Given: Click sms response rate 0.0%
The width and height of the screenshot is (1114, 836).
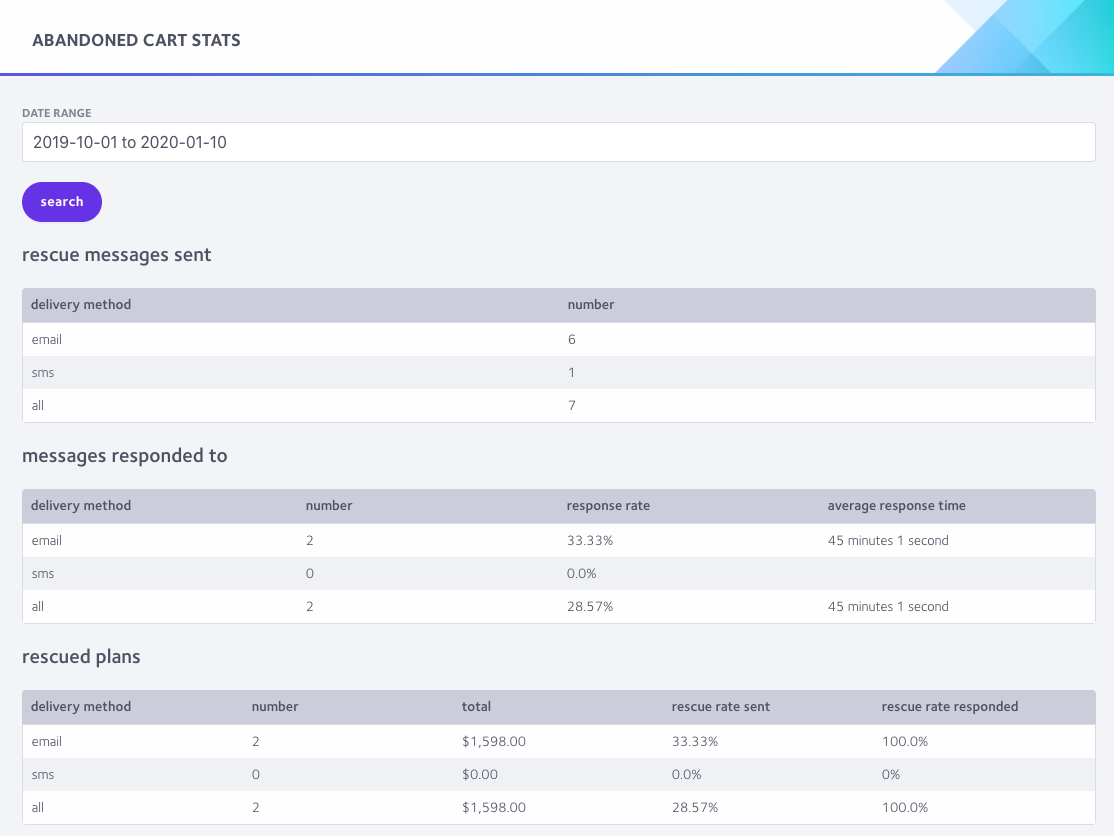Looking at the screenshot, I should (581, 573).
